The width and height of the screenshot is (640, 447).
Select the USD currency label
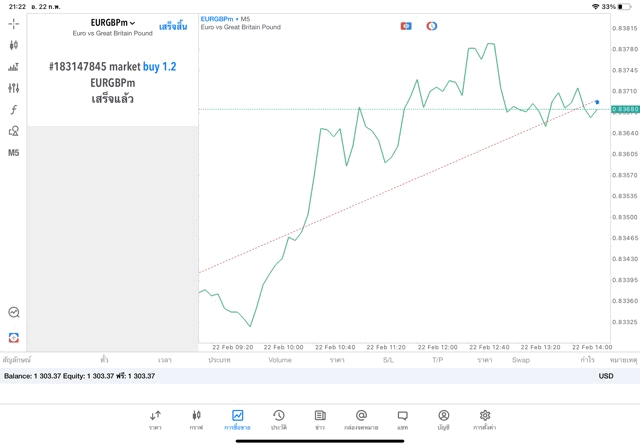(x=606, y=376)
